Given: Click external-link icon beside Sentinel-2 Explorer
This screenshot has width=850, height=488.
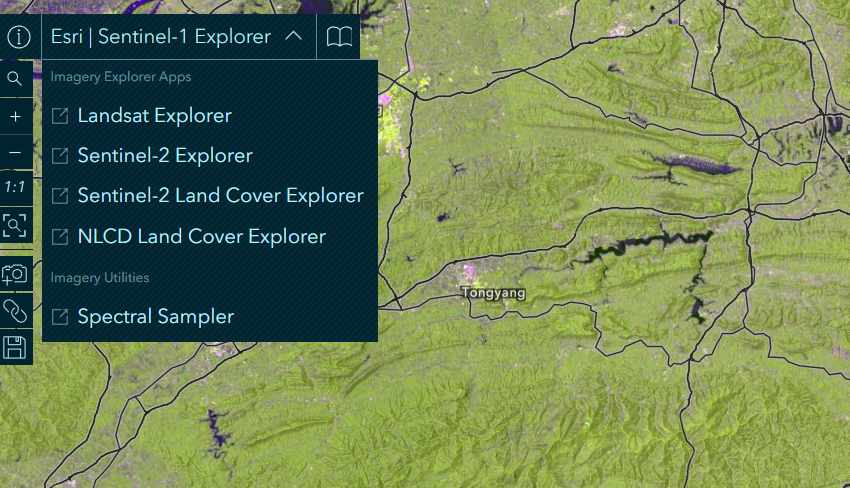Looking at the screenshot, I should pos(60,156).
